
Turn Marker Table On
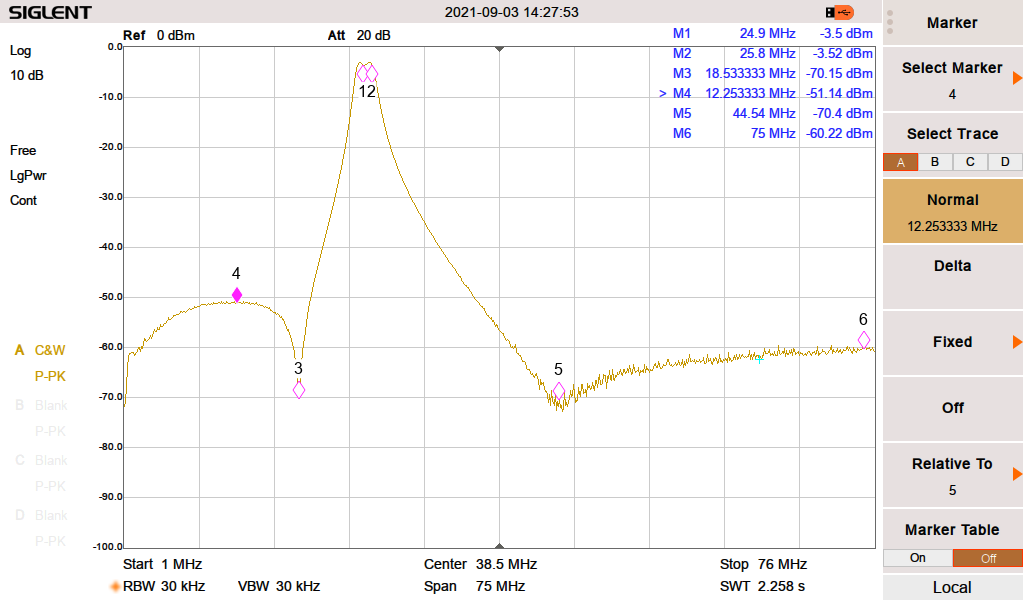[x=917, y=558]
